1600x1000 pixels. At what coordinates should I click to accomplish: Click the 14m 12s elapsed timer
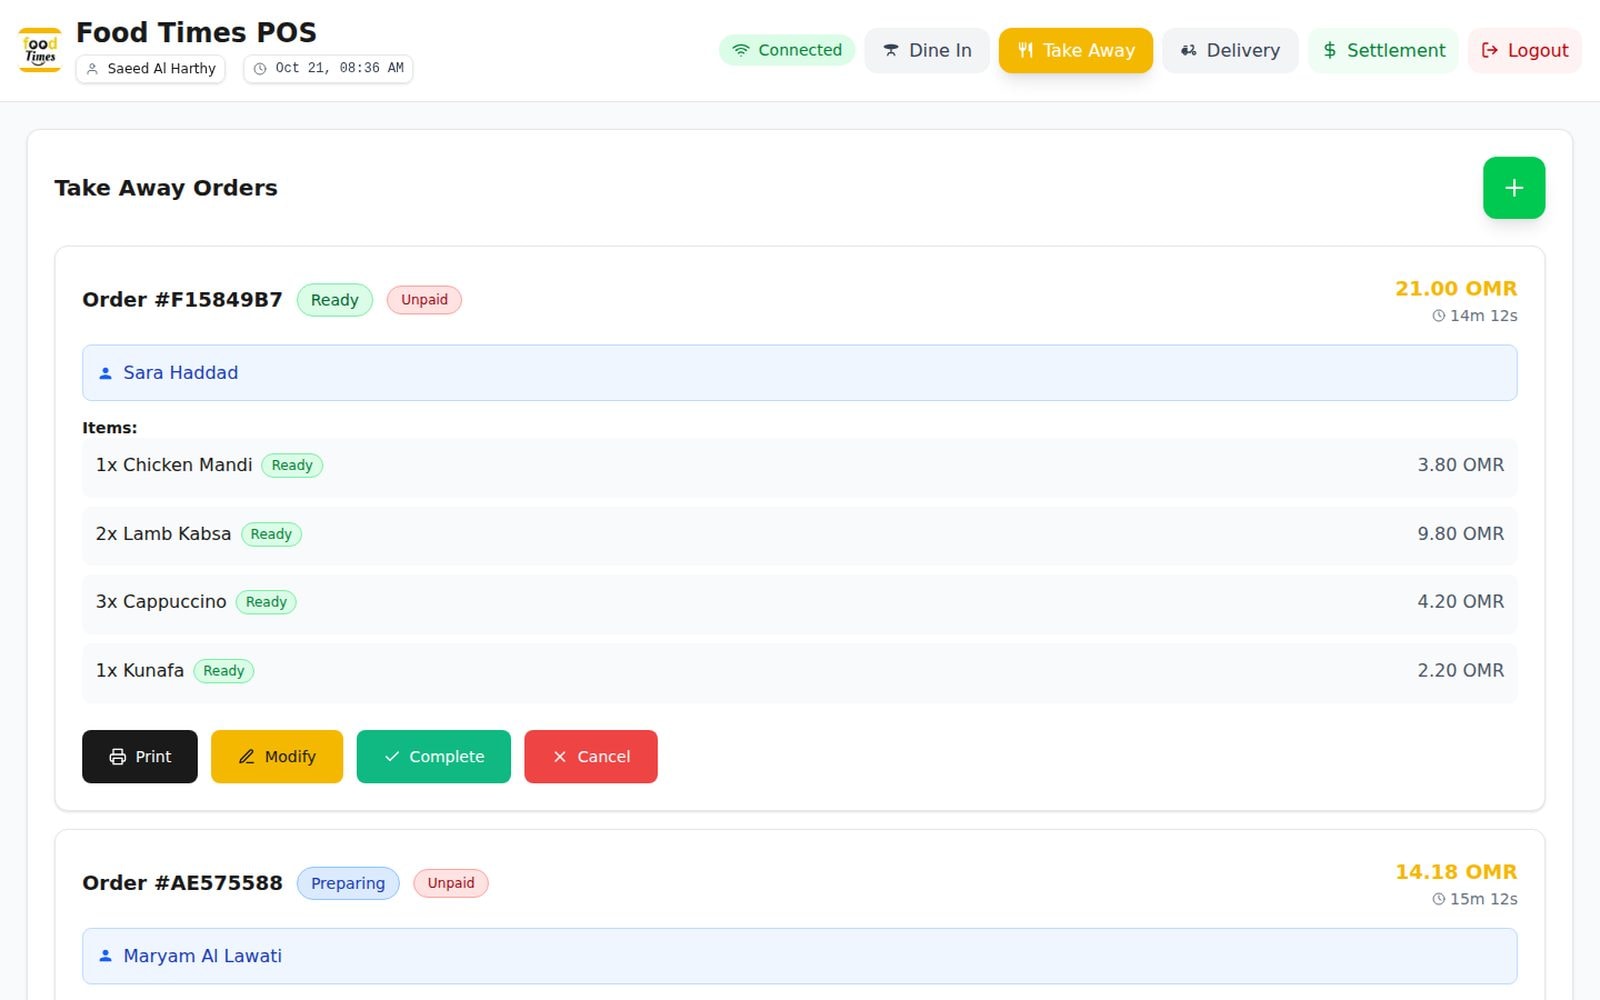(x=1475, y=316)
